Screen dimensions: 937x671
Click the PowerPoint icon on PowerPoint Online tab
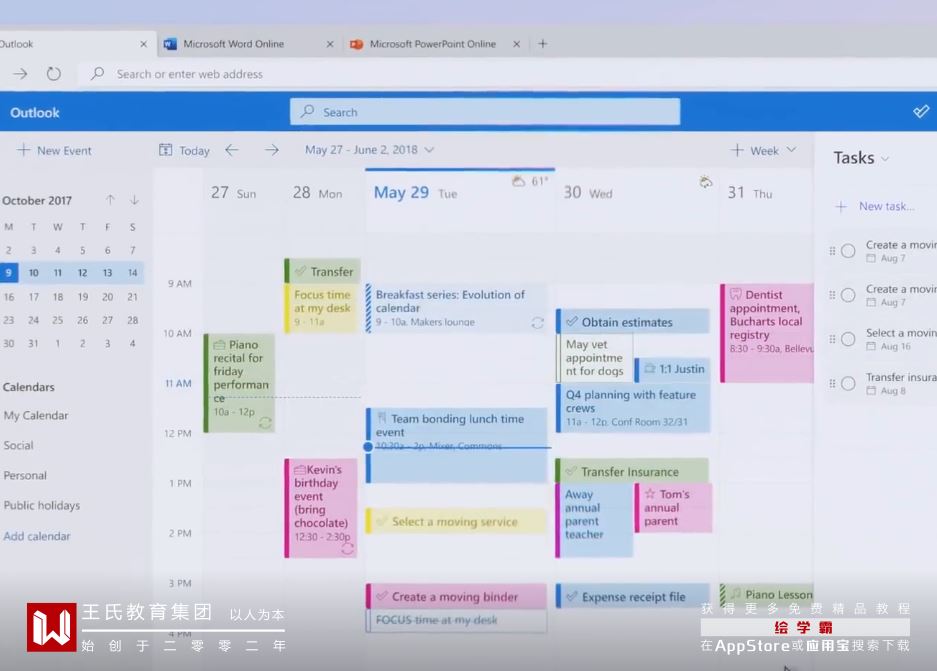[357, 44]
